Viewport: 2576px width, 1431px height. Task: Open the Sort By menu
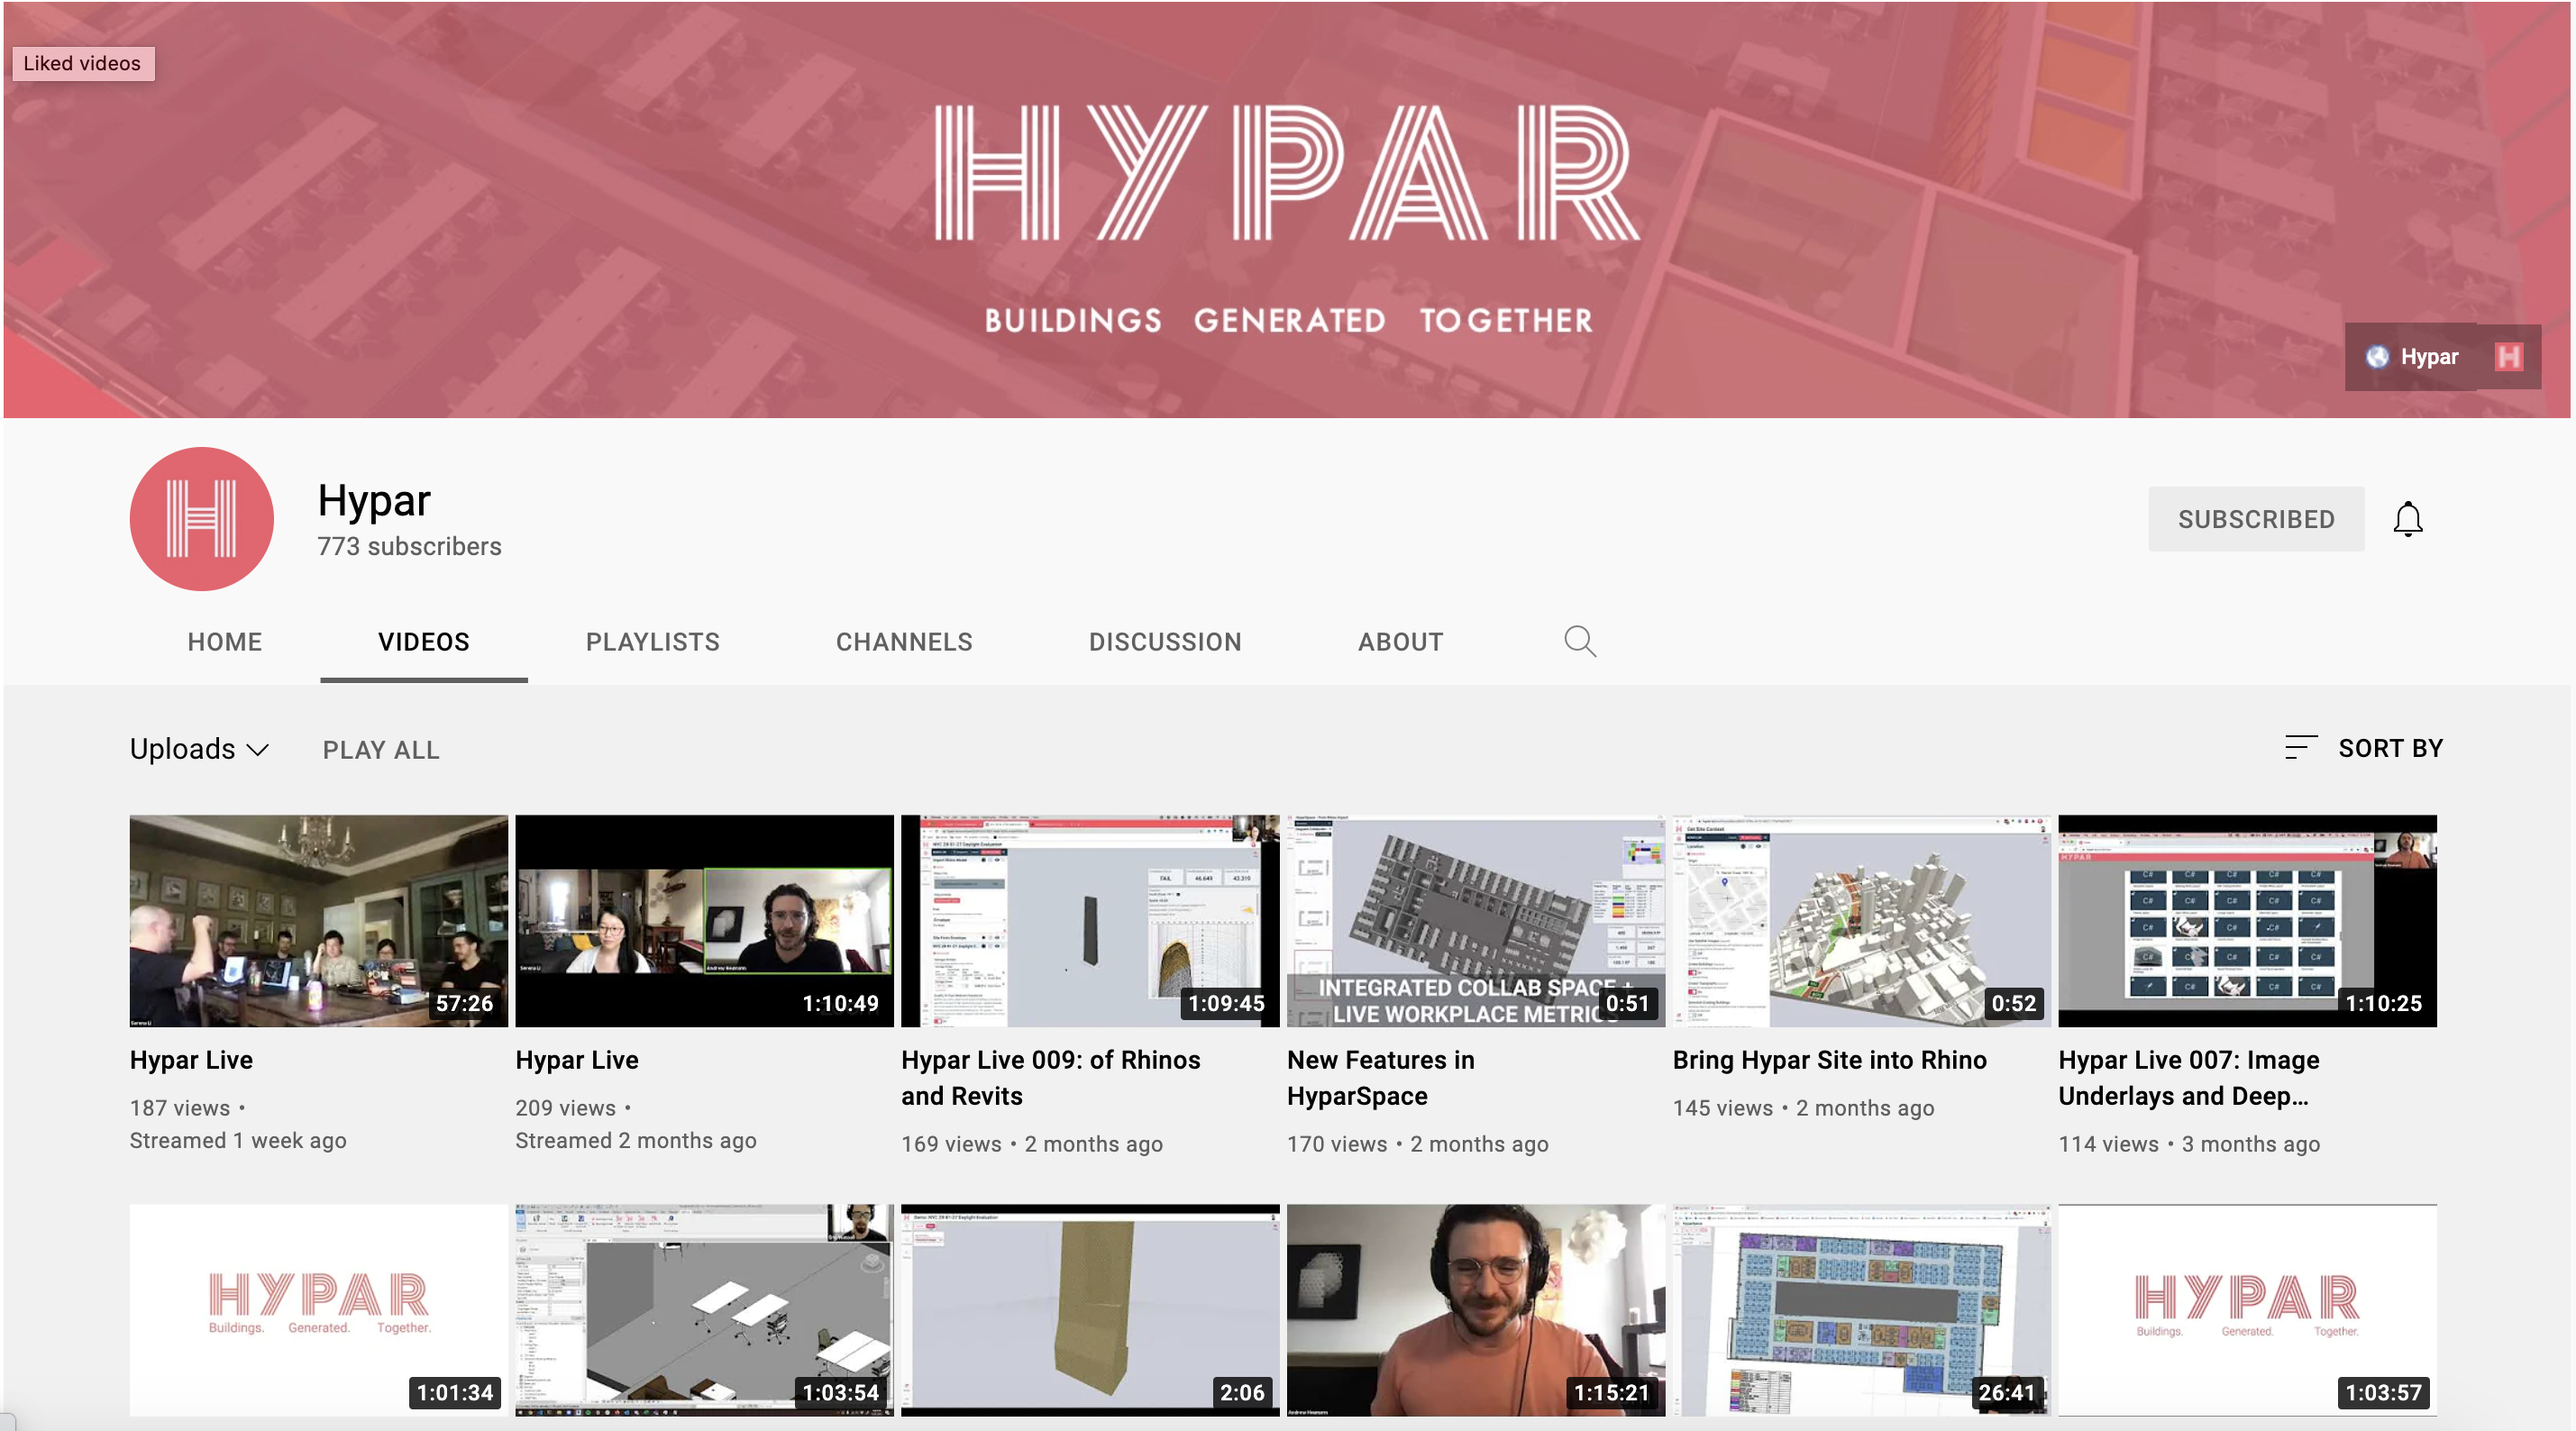tap(2389, 748)
